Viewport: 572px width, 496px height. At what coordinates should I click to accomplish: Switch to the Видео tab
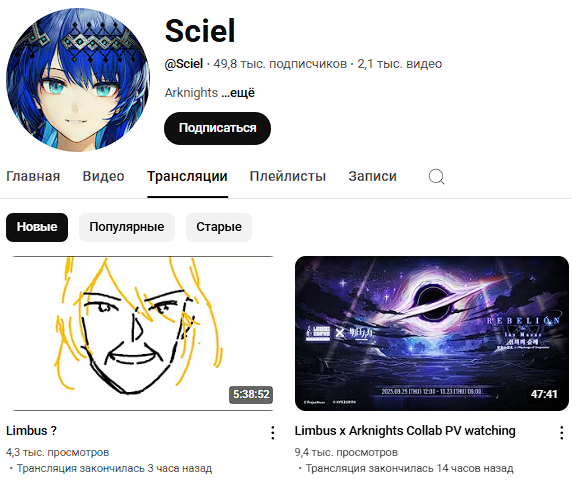(104, 176)
